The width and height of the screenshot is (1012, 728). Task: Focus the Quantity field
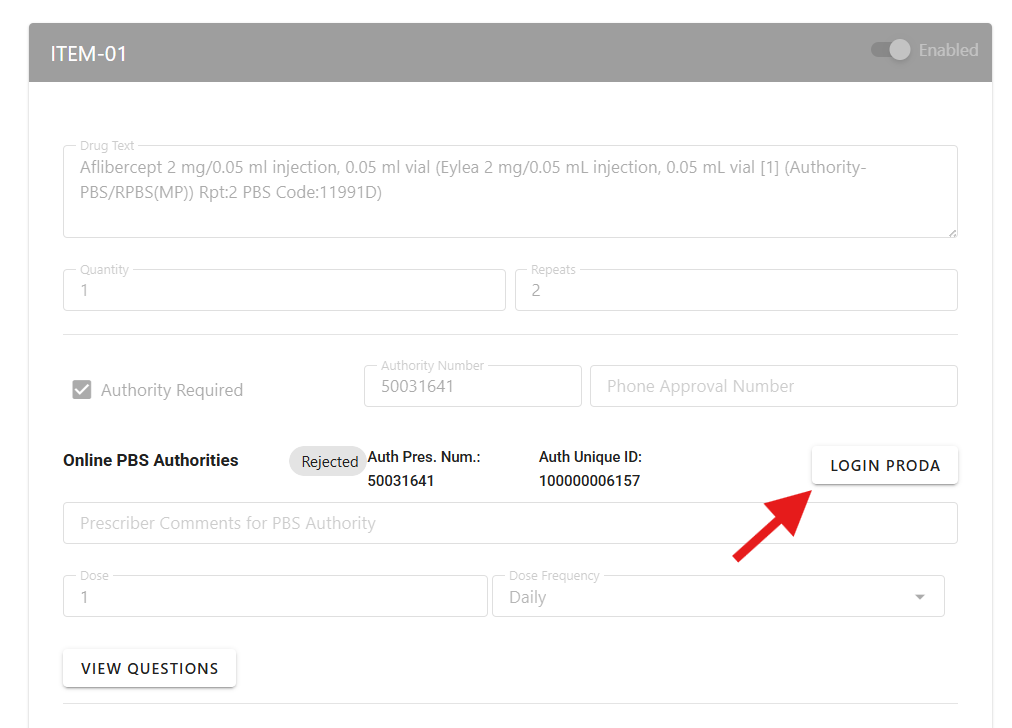(284, 291)
